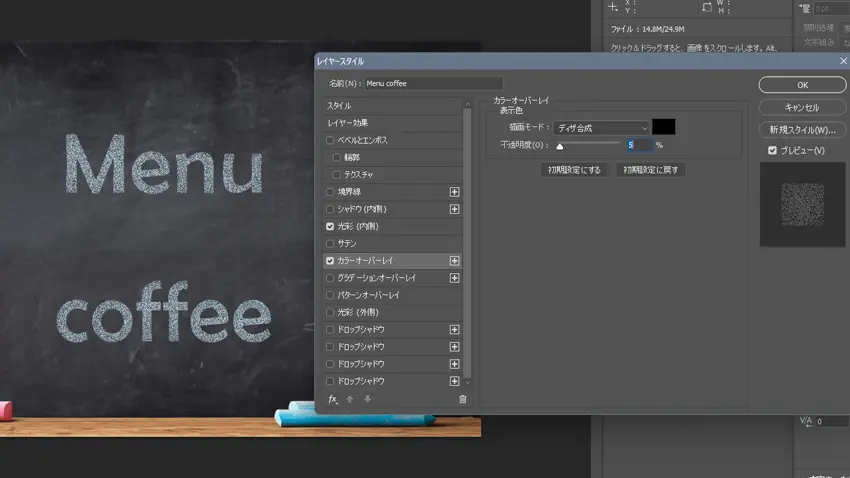850x478 pixels.
Task: Open the 描画モード blend mode dropdown
Action: (601, 128)
